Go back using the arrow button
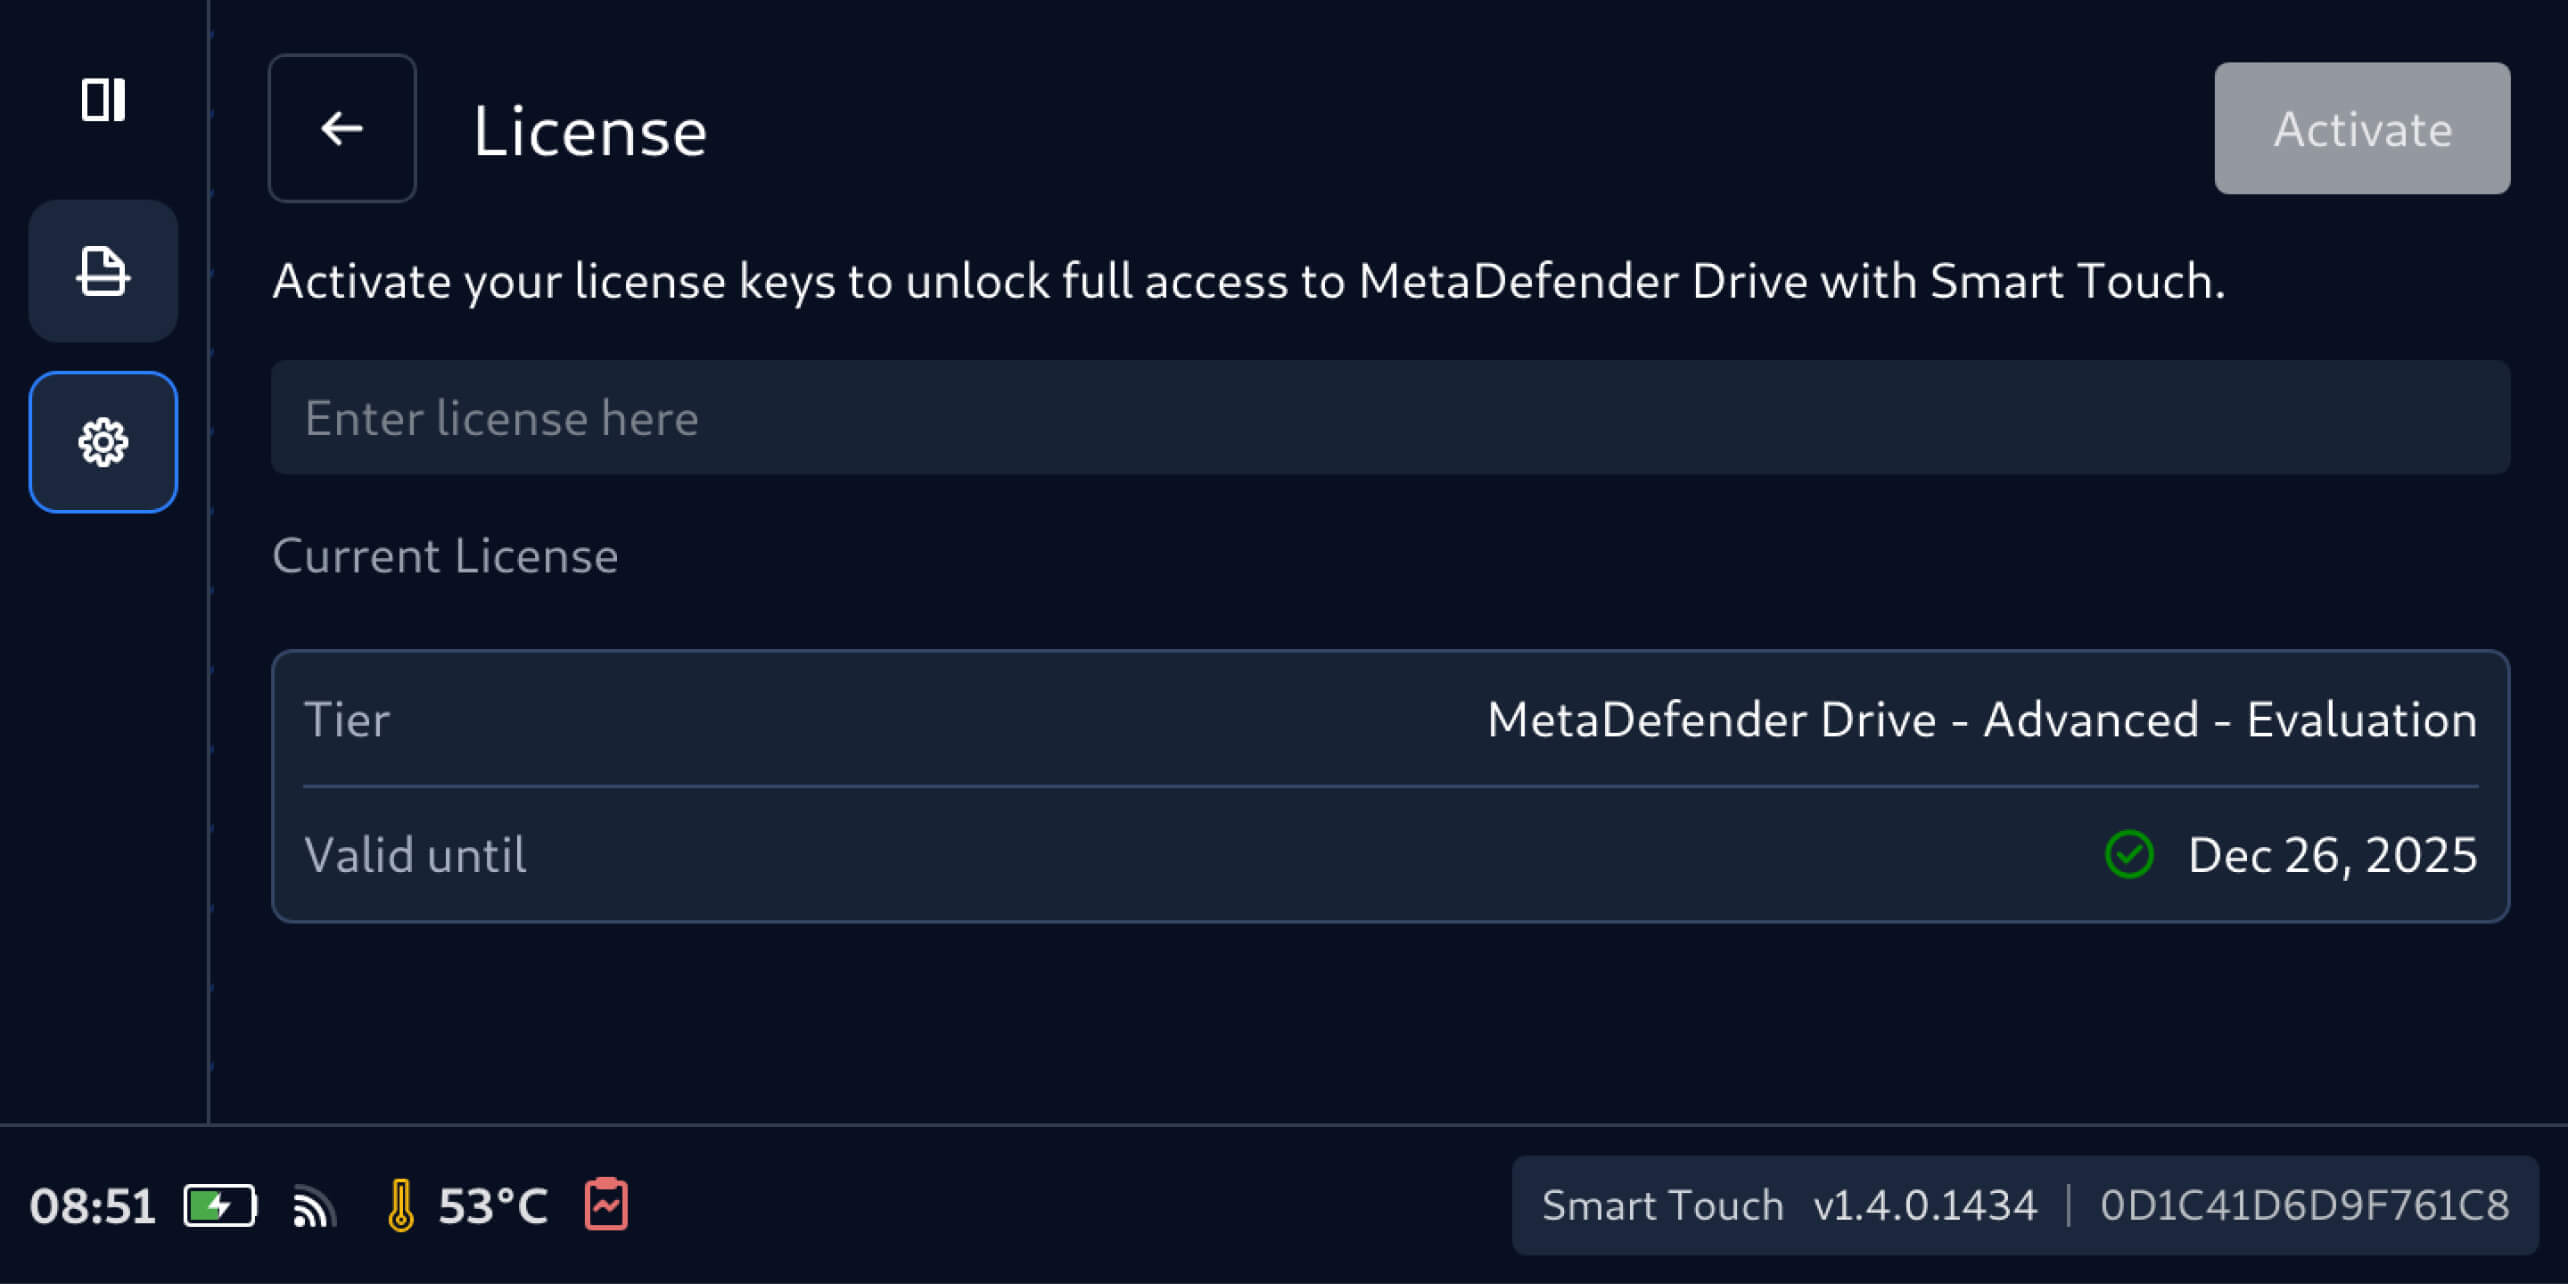2568x1284 pixels. [x=342, y=128]
